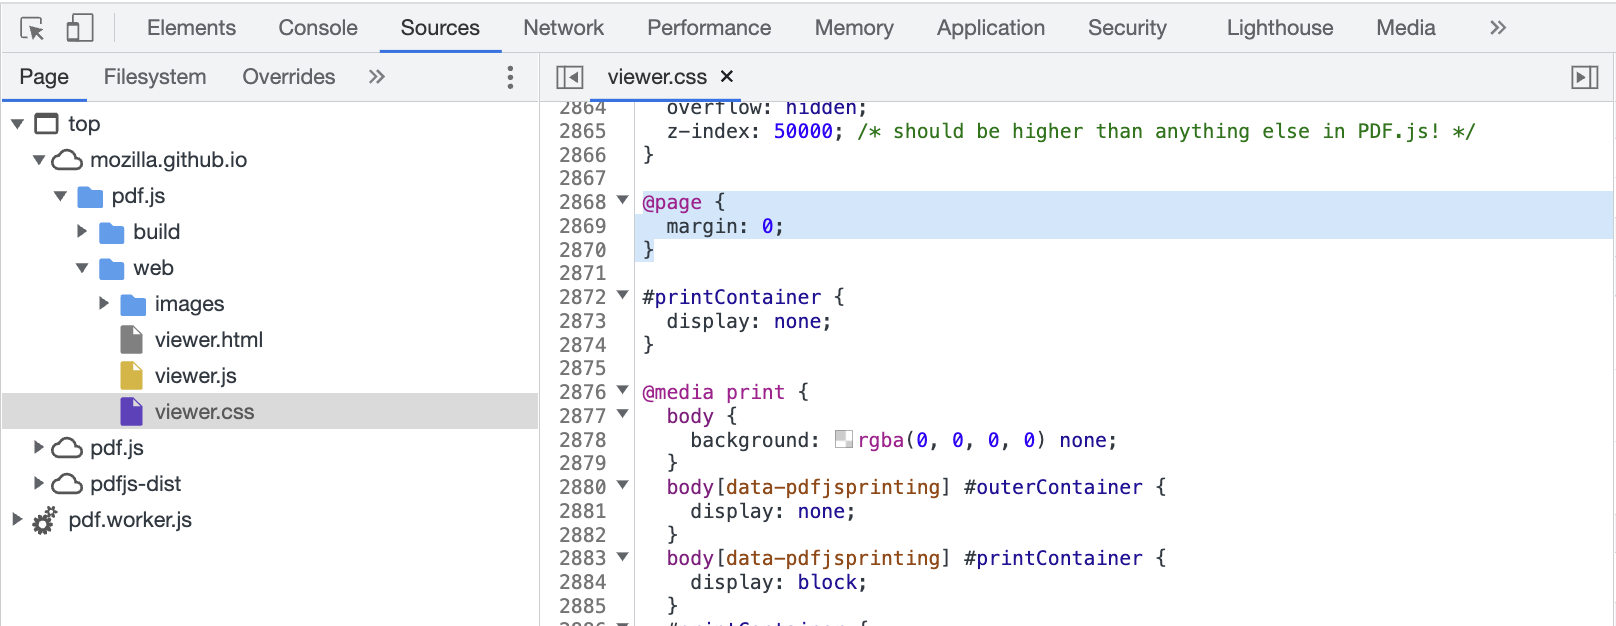
Task: Select the images folder row
Action: 270,304
